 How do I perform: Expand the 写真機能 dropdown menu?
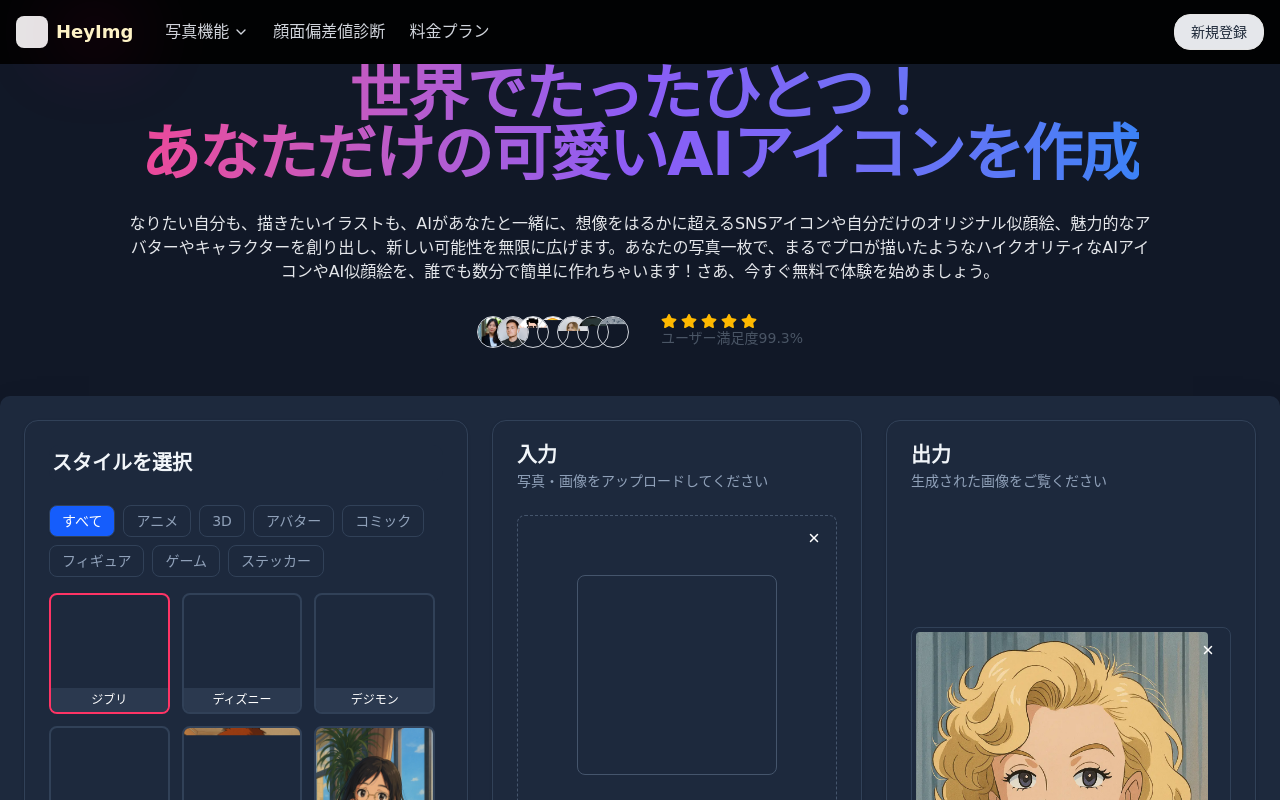206,32
